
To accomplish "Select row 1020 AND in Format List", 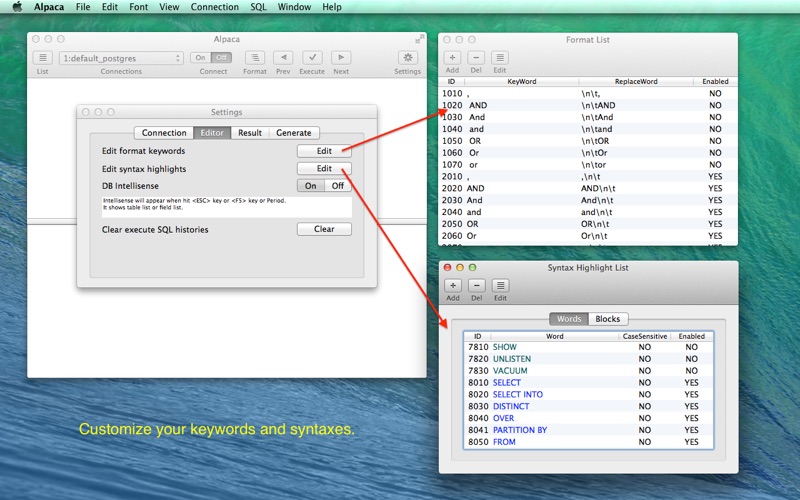I will 588,105.
